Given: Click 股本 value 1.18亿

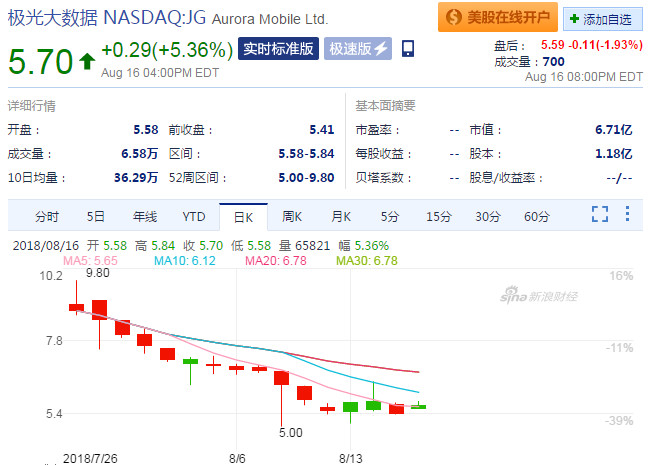Looking at the screenshot, I should pos(614,154).
